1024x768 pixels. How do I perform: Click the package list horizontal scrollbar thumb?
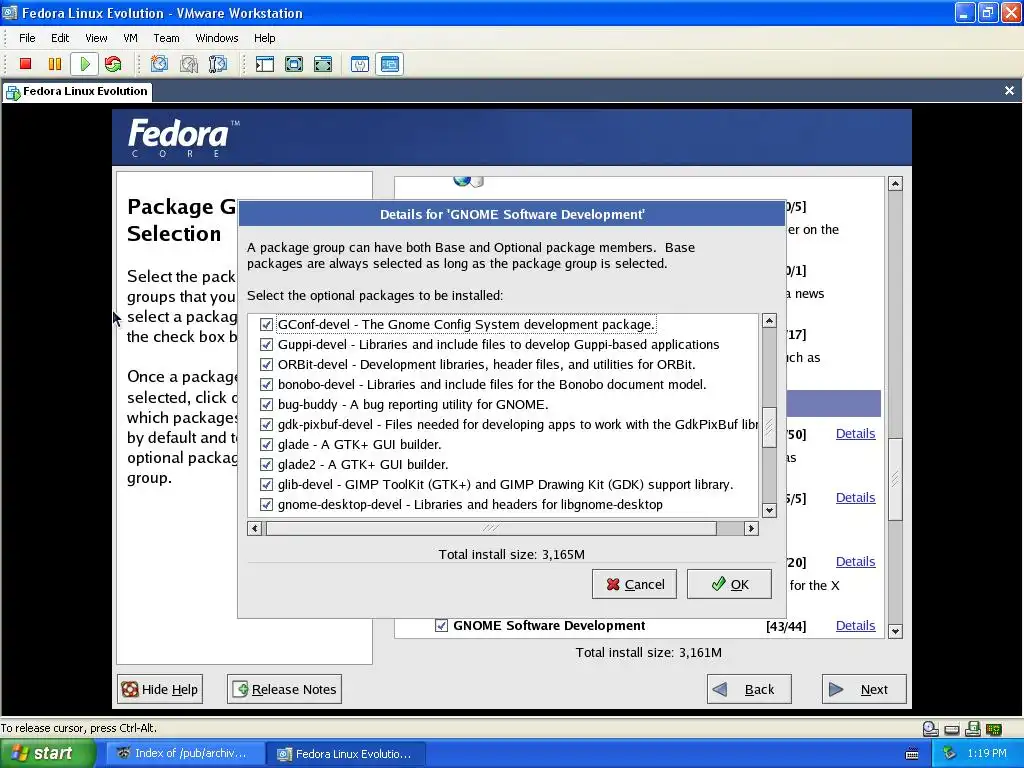[491, 528]
